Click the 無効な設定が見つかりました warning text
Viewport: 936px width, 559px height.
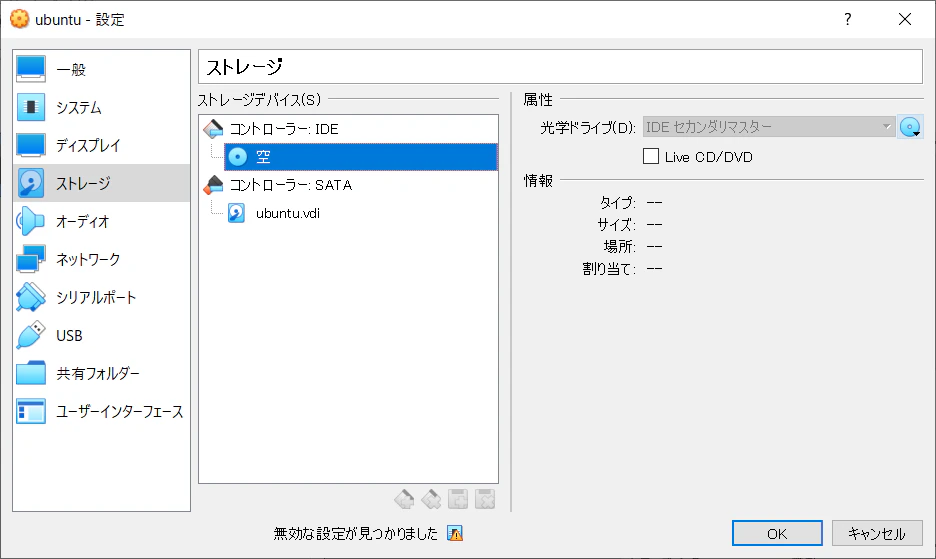point(356,533)
